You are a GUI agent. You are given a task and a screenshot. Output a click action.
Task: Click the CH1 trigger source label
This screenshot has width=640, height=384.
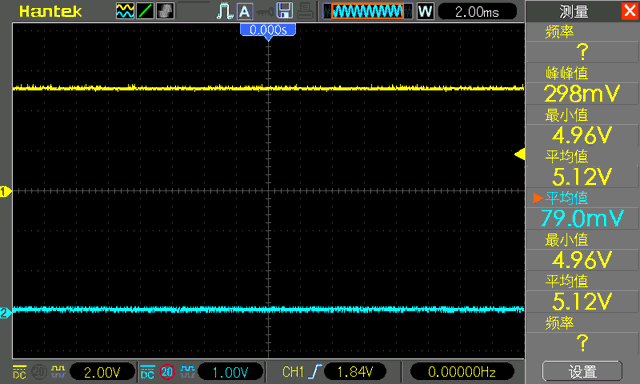pyautogui.click(x=293, y=372)
